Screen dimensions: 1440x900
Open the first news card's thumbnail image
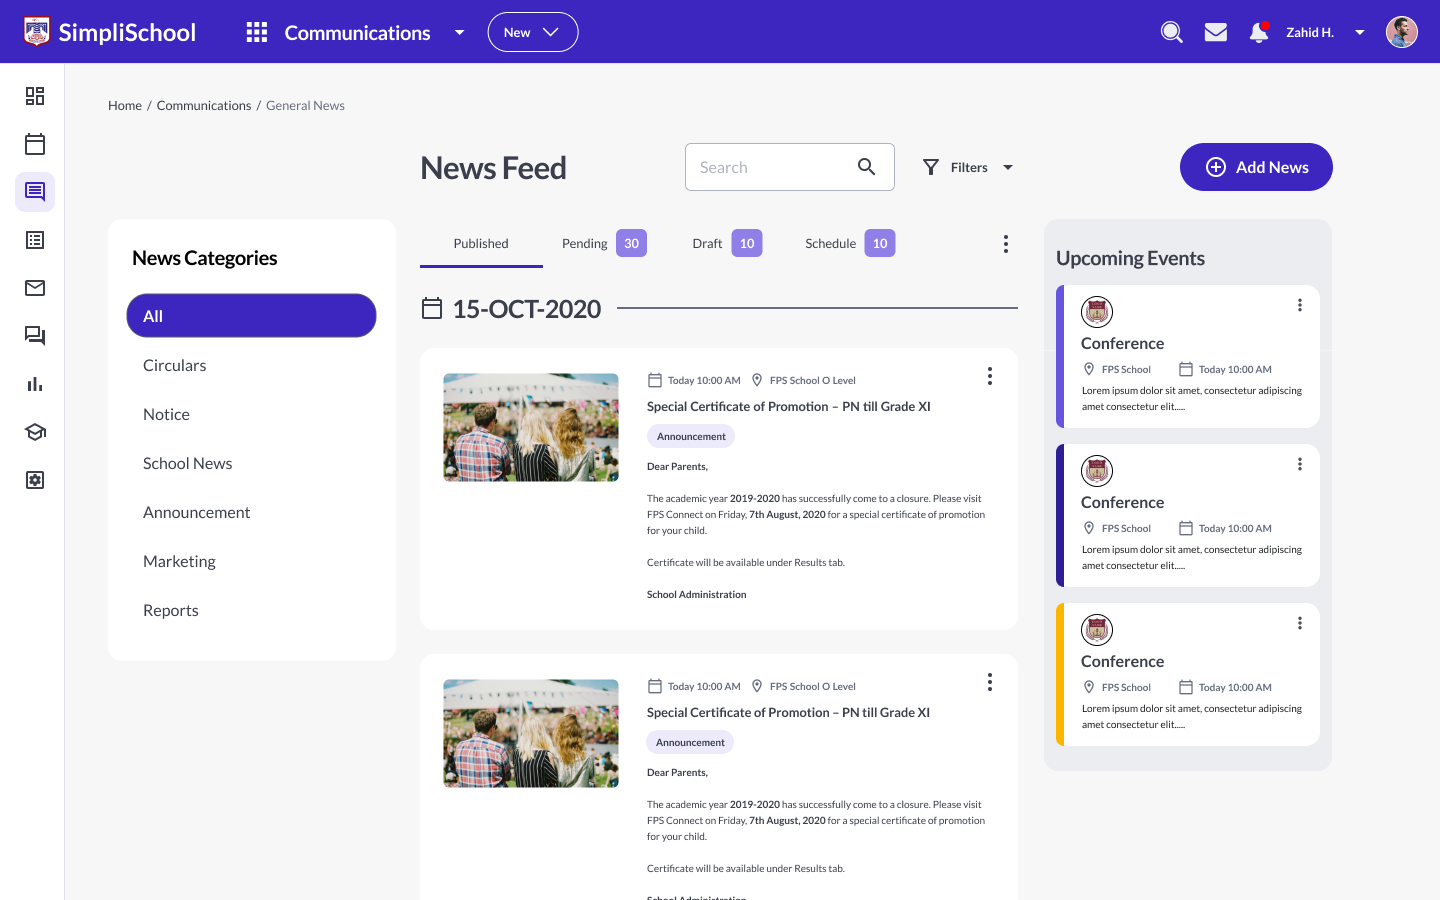point(531,428)
